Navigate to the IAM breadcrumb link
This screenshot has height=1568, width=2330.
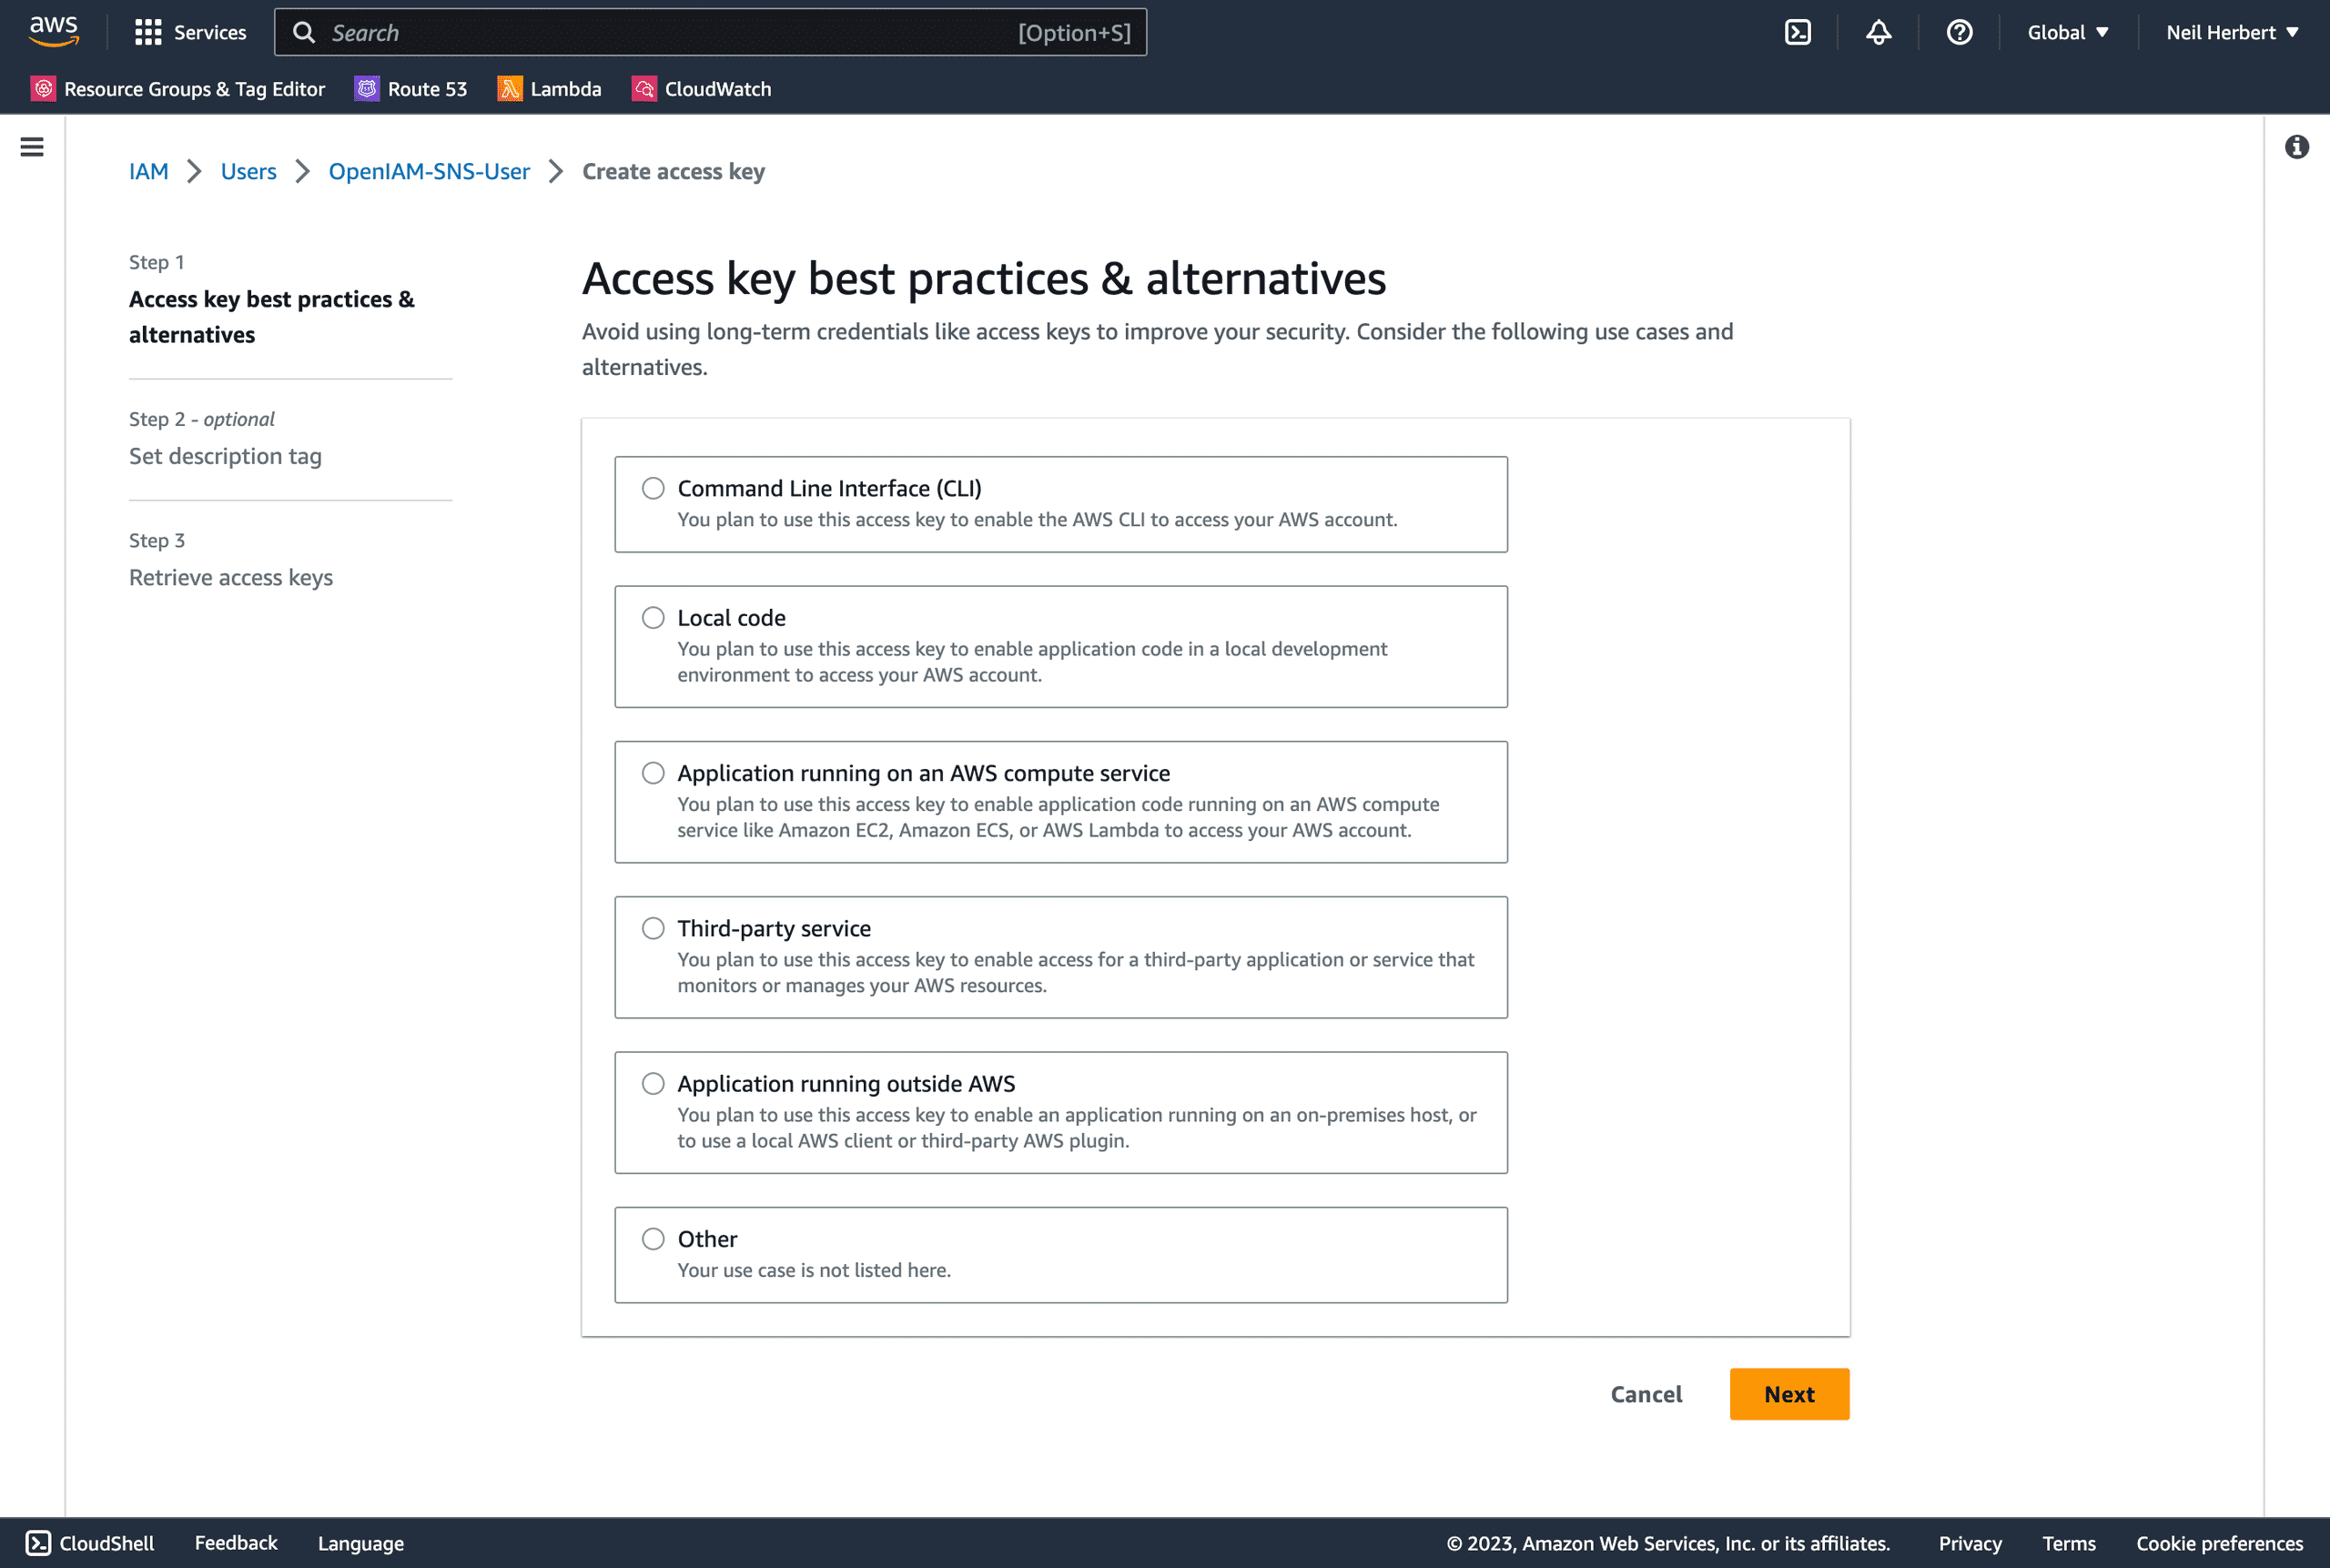[148, 171]
